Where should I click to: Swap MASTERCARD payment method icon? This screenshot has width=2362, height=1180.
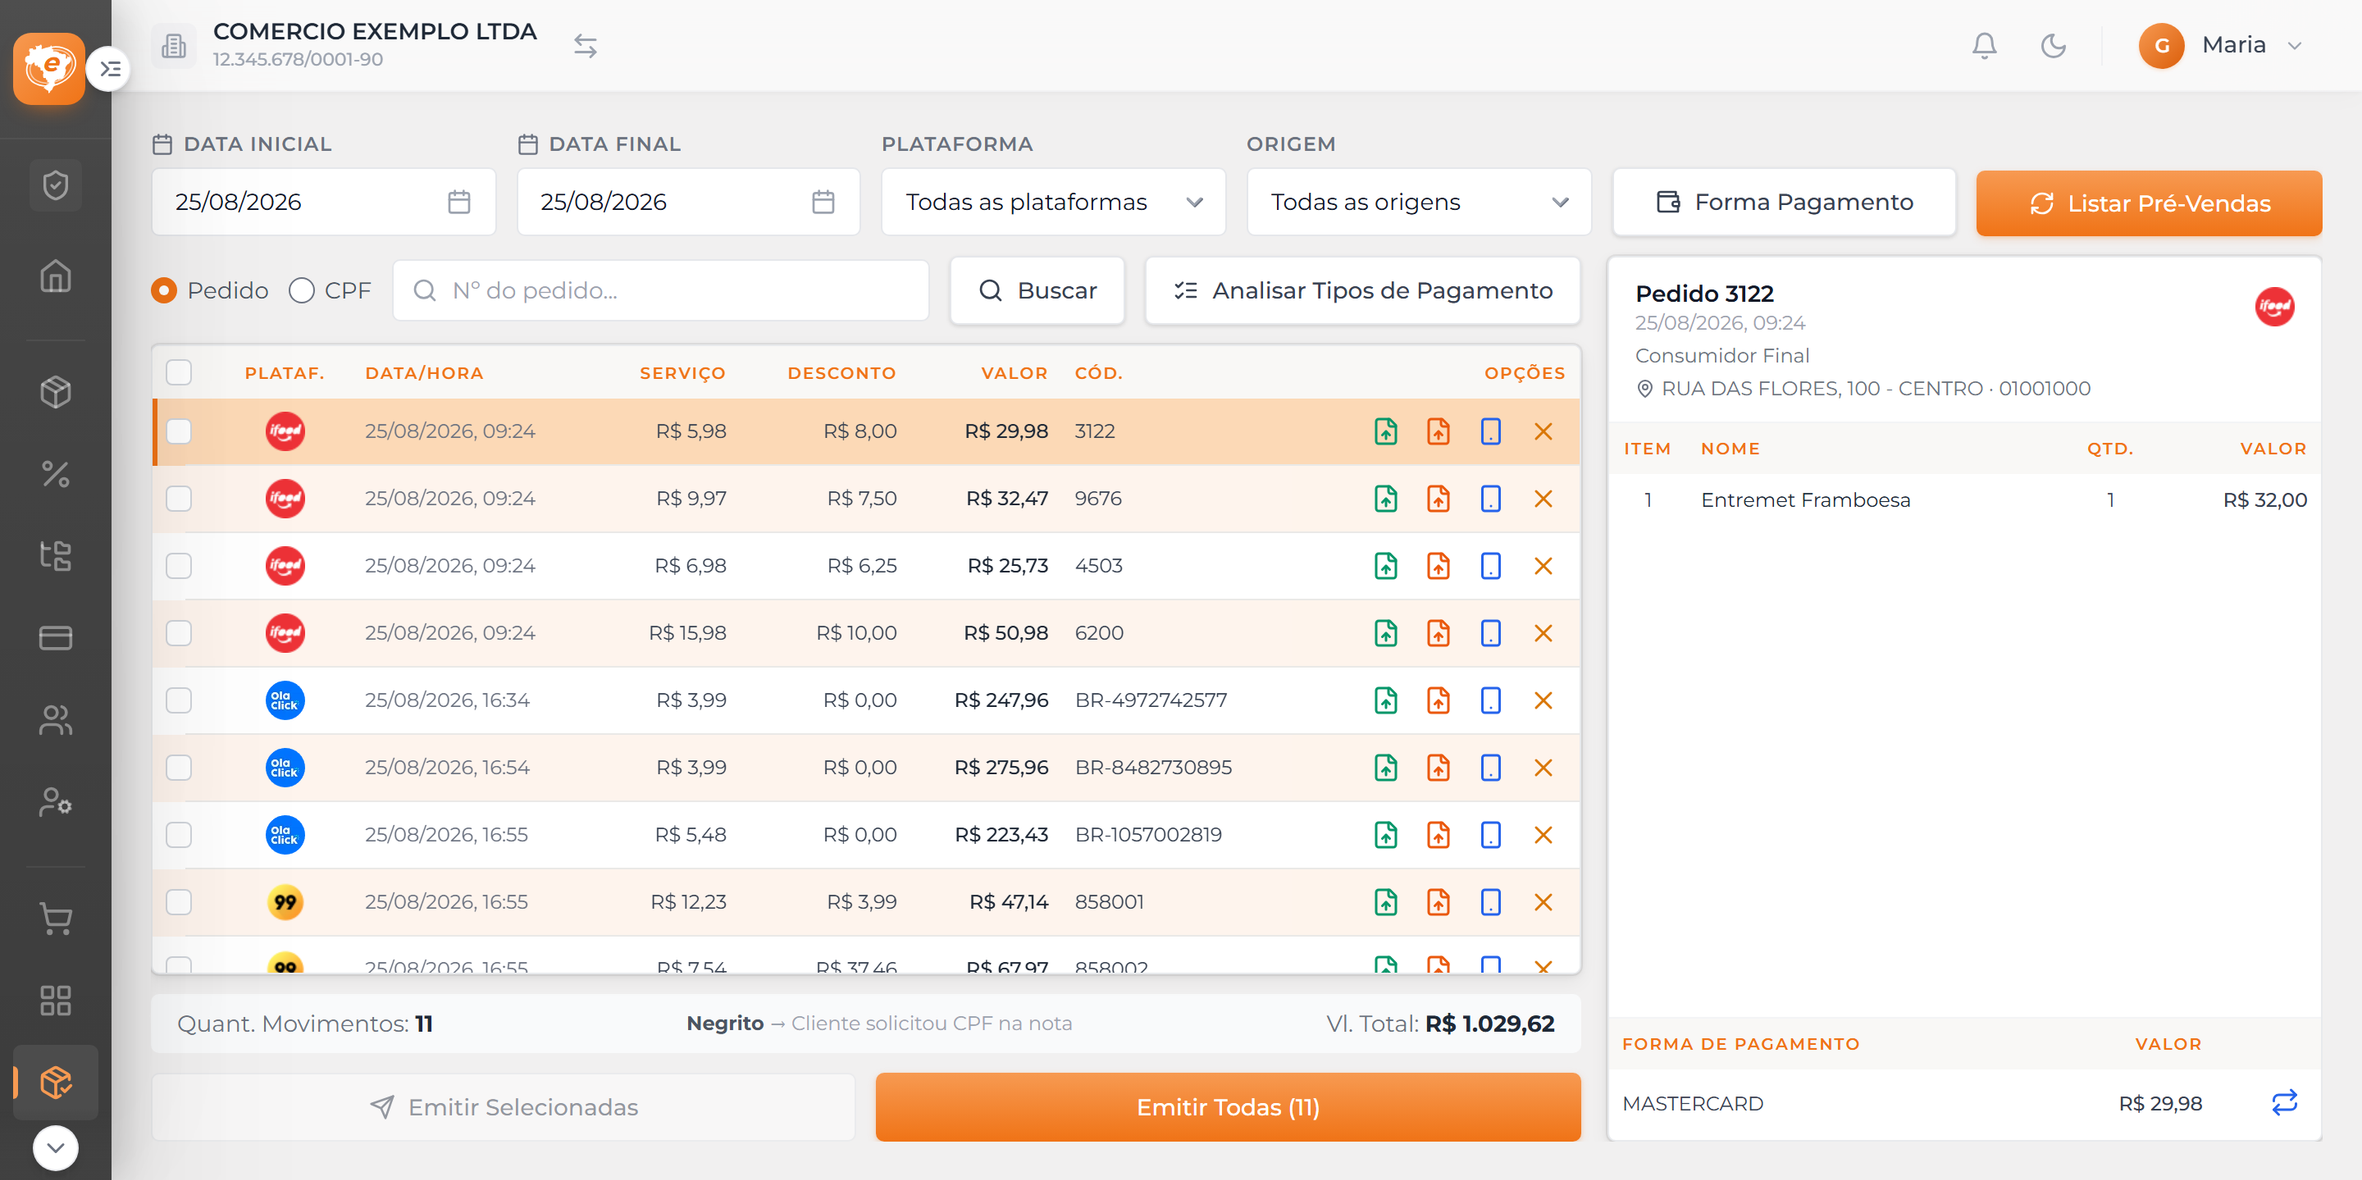click(2284, 1103)
